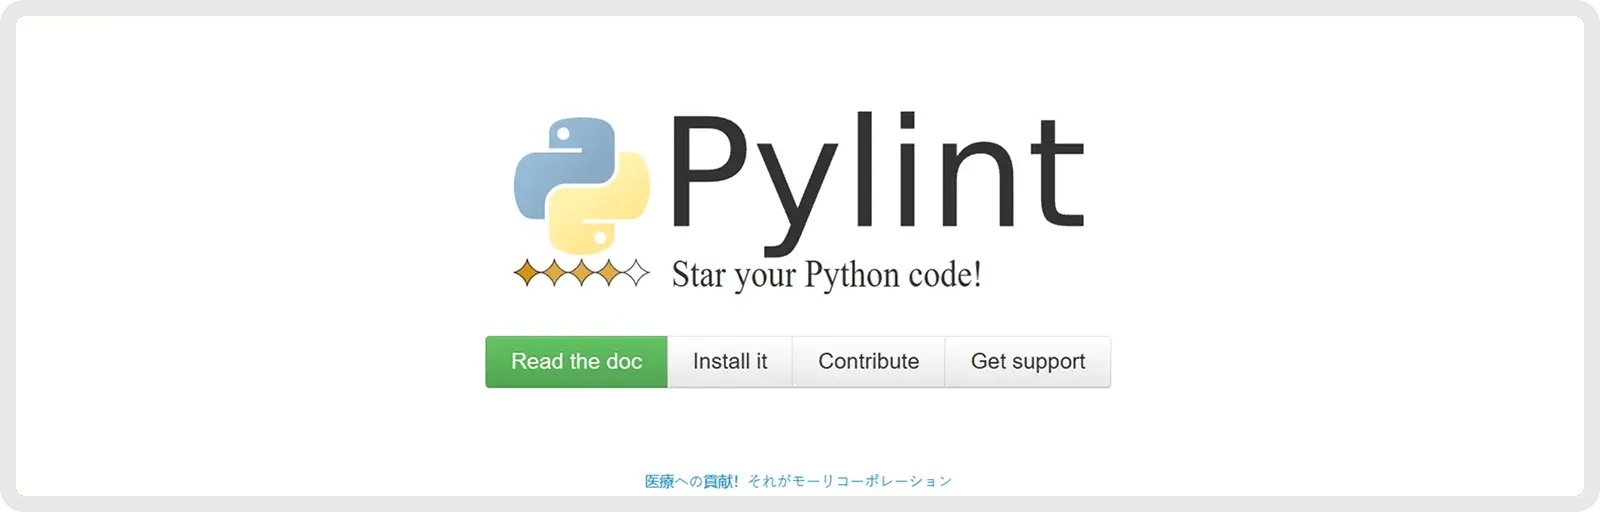Viewport: 1600px width, 512px height.
Task: Click the large letter P in Pylint
Action: [712, 170]
